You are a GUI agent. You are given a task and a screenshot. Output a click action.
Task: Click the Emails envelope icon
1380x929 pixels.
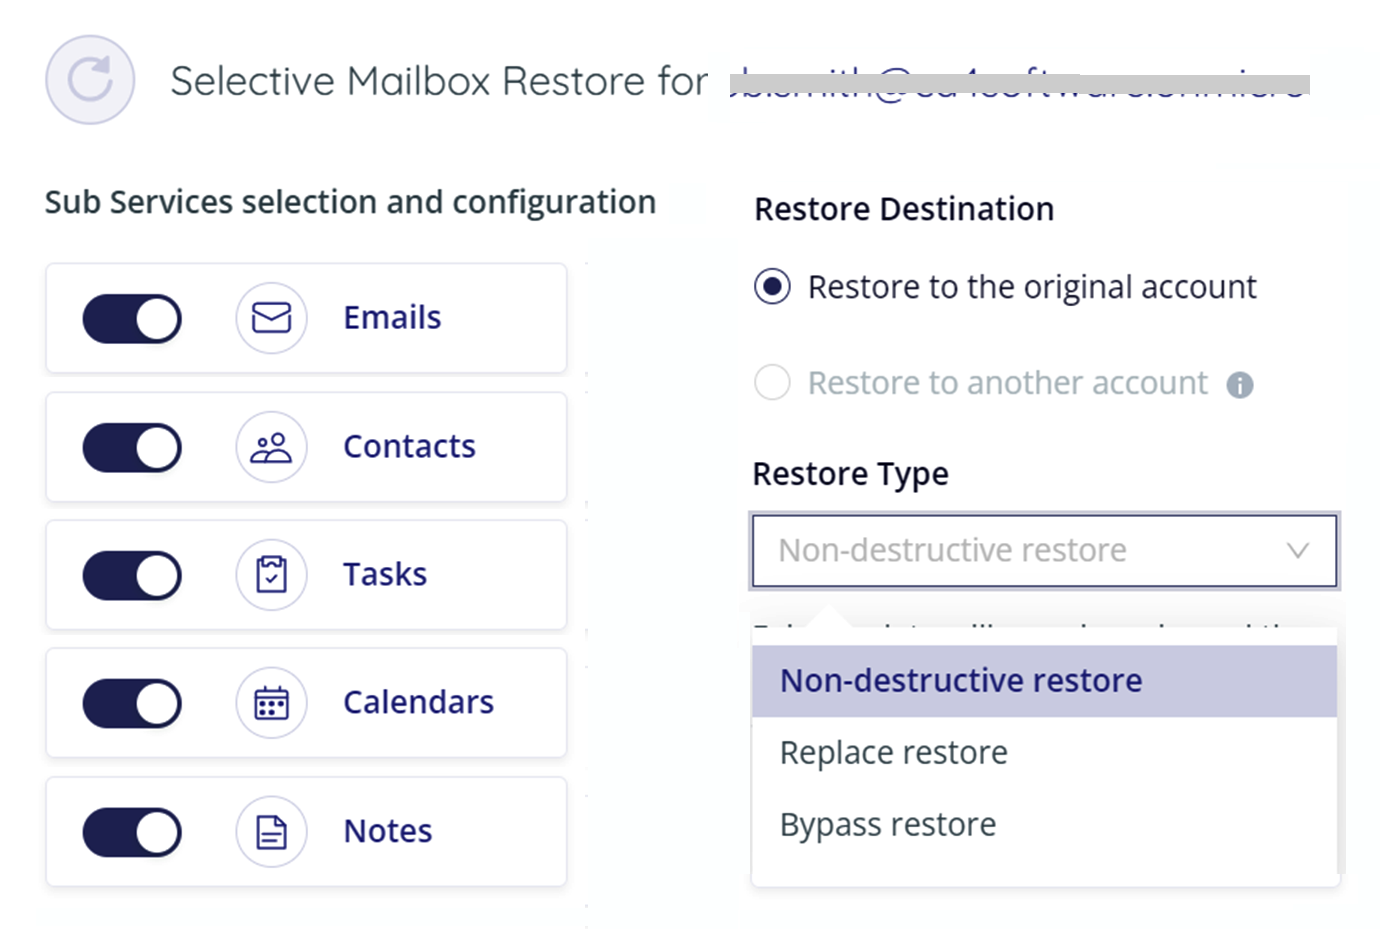coord(271,318)
